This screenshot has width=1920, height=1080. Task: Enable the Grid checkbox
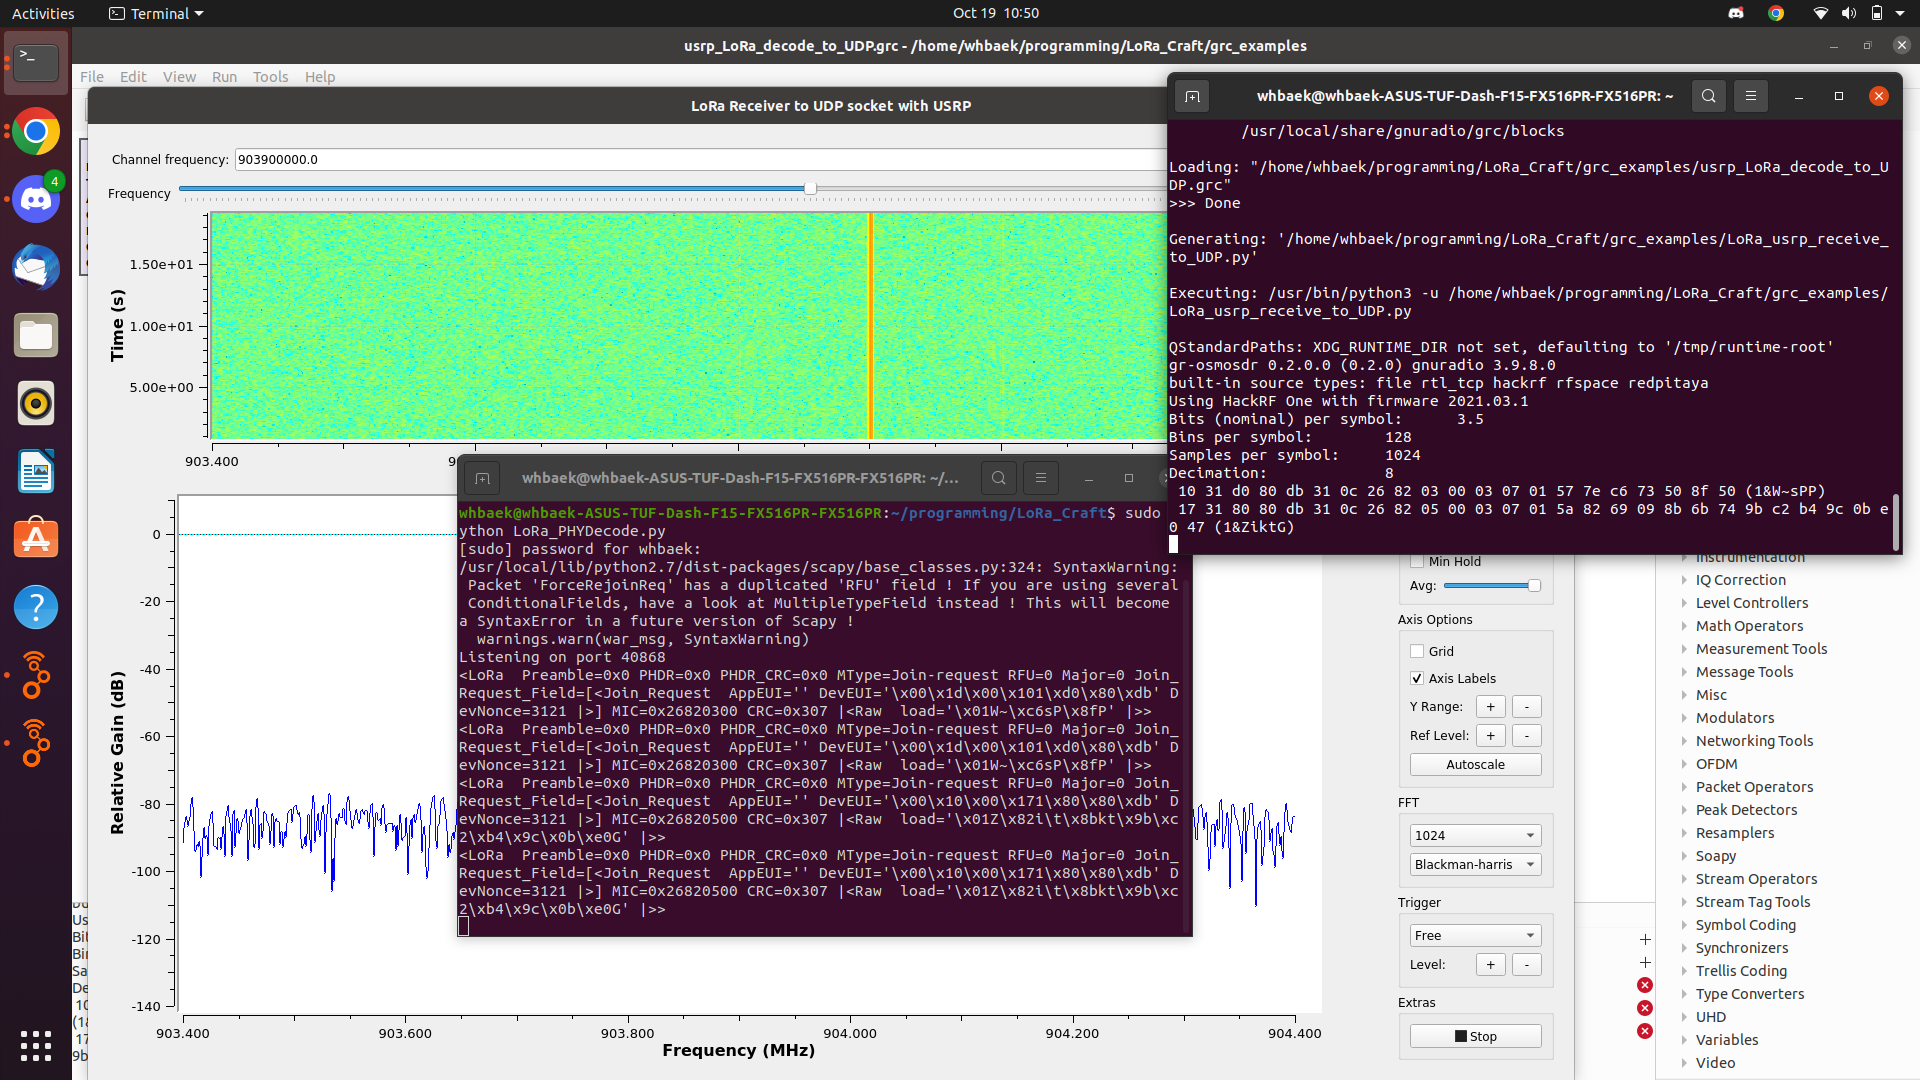1417,651
